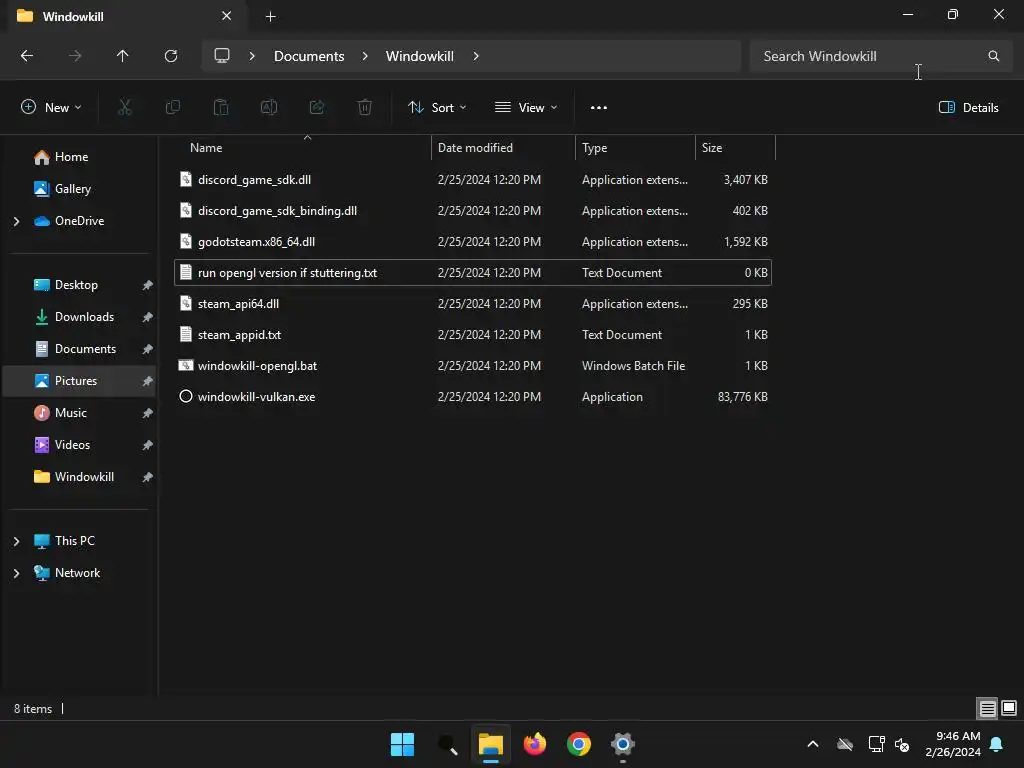Close the Windowkill tab
1024x768 pixels.
tap(227, 16)
